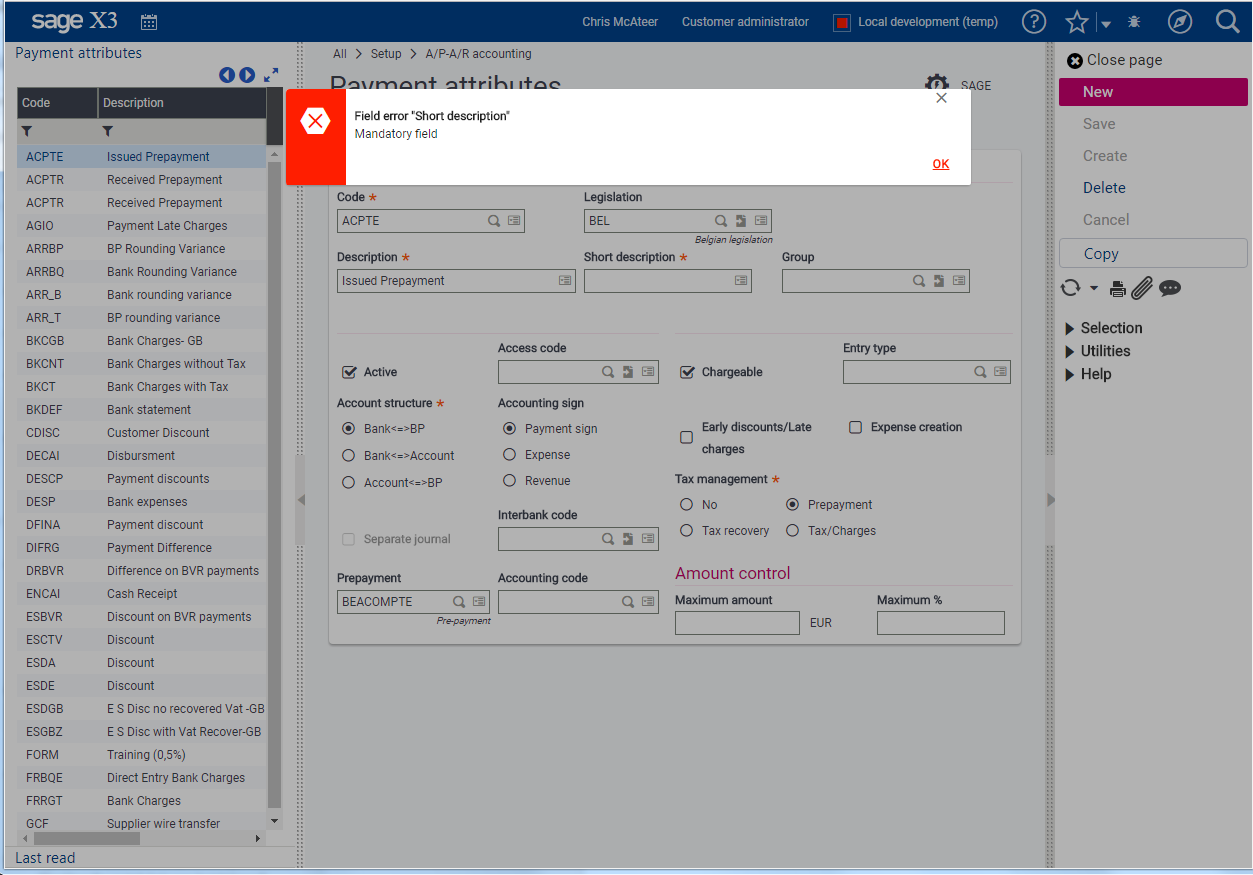The image size is (1253, 875).
Task: Select Tax recovery tax management option
Action: point(687,531)
